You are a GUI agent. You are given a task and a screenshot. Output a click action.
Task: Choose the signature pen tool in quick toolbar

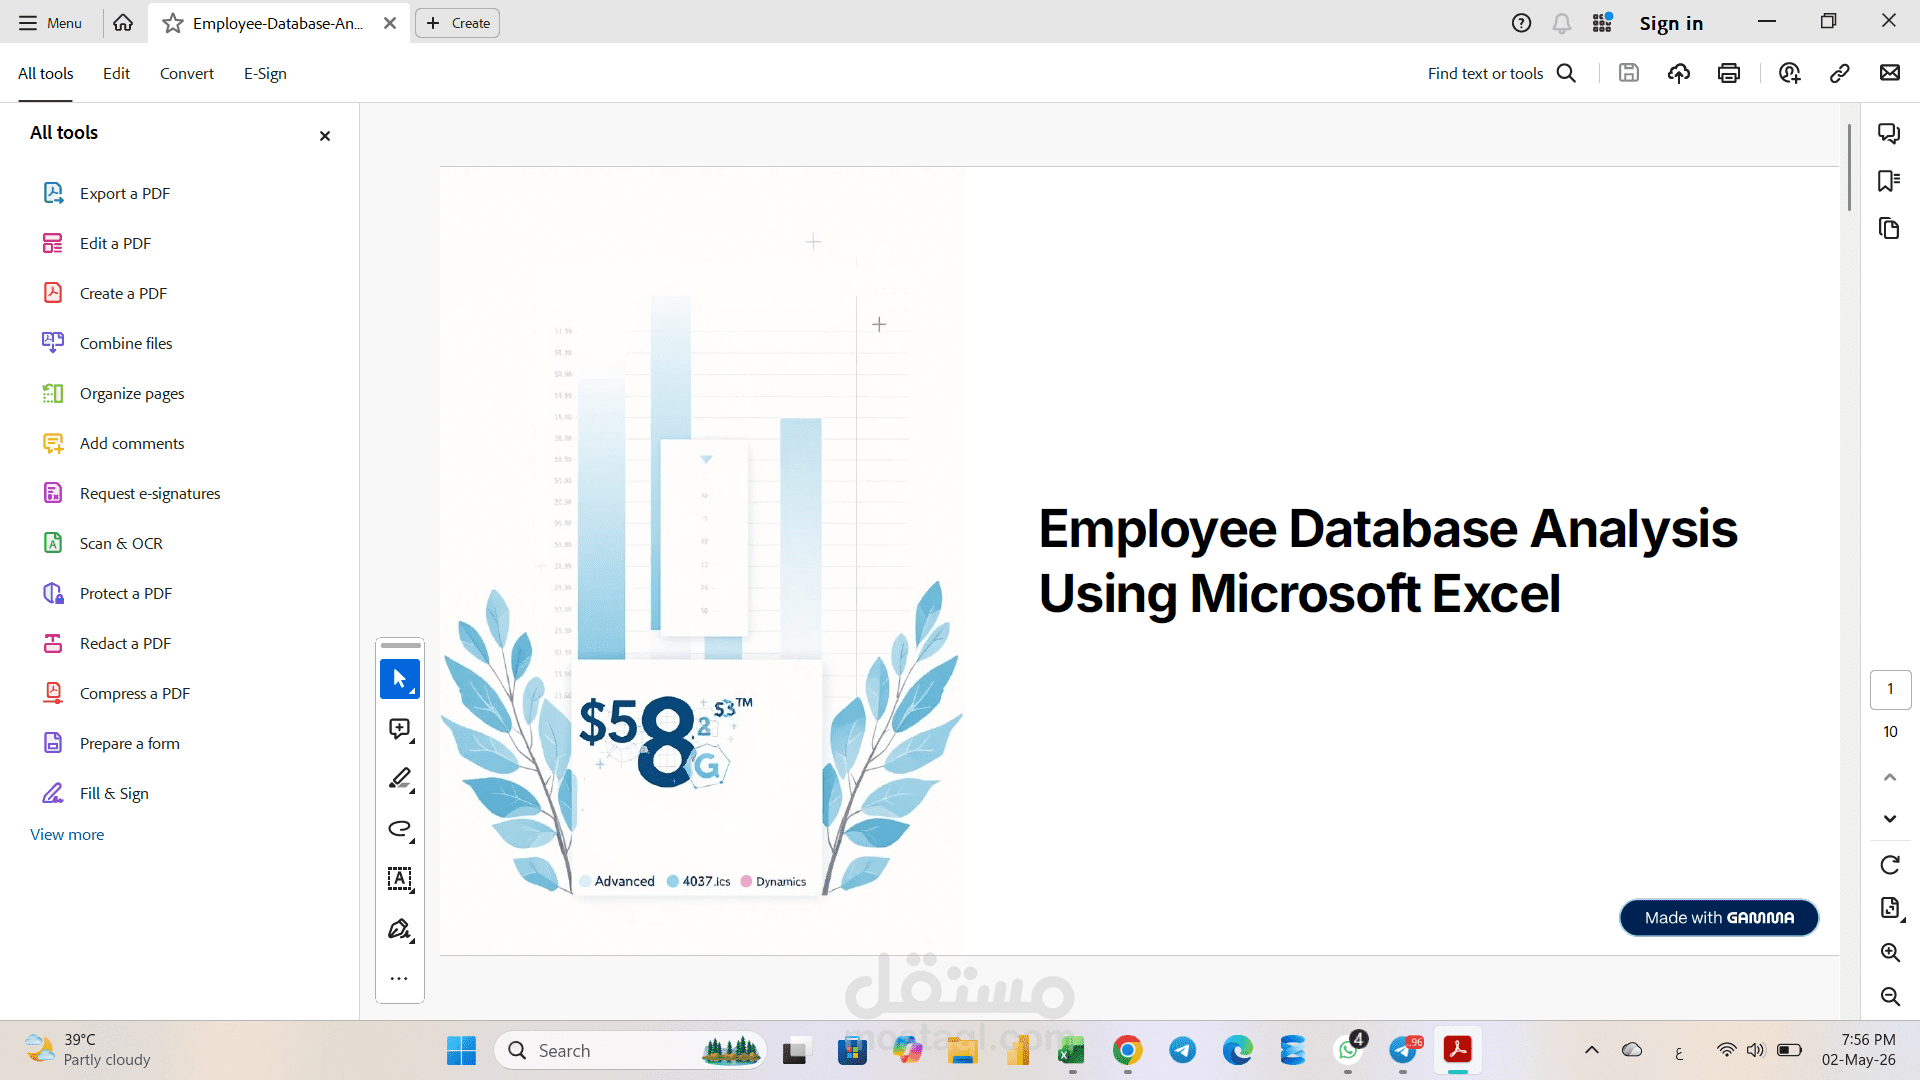point(400,929)
